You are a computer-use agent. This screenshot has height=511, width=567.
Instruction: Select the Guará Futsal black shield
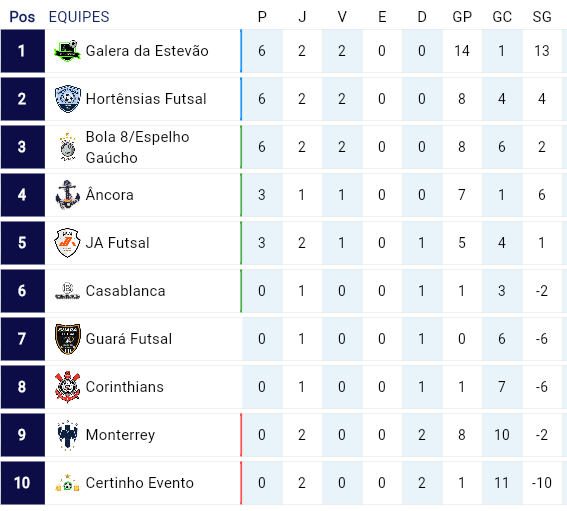(68, 339)
